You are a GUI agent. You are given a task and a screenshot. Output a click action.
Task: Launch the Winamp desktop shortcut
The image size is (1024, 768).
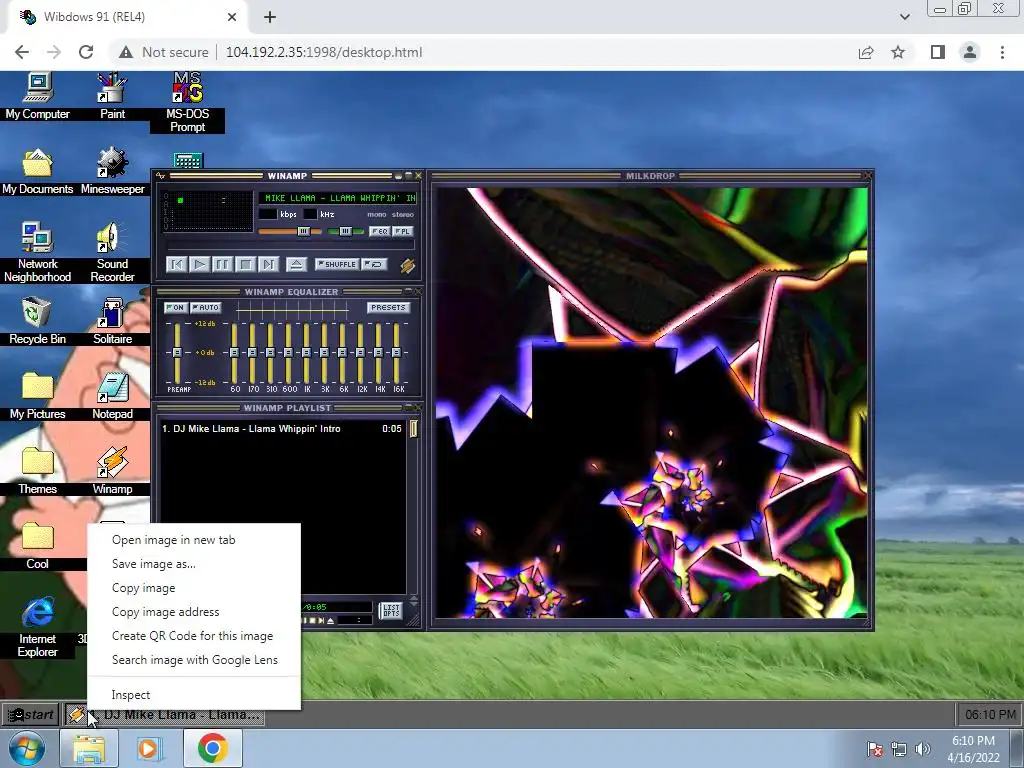click(x=112, y=471)
